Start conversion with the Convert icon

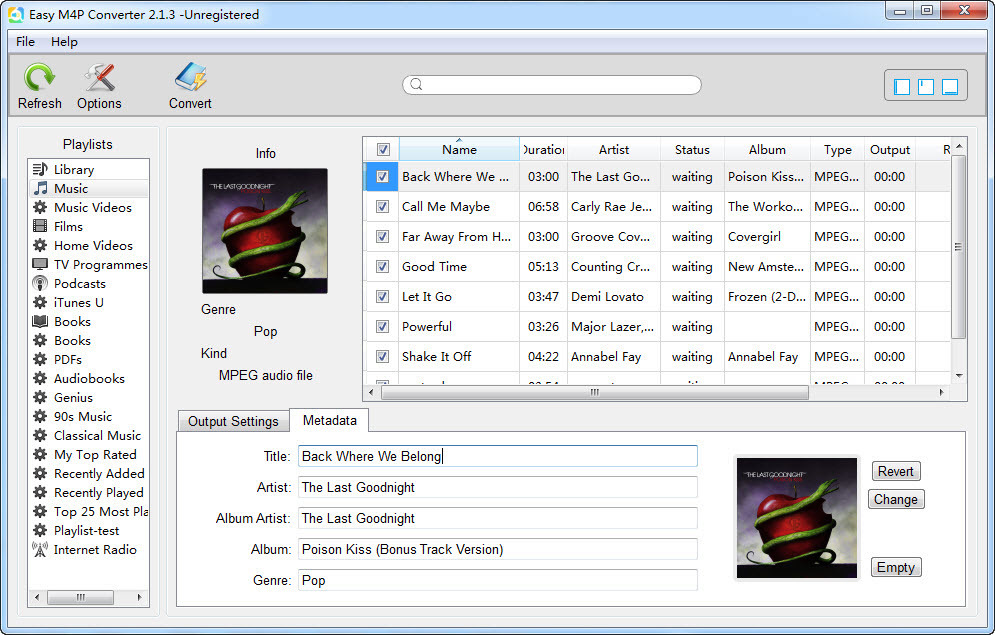[x=190, y=79]
